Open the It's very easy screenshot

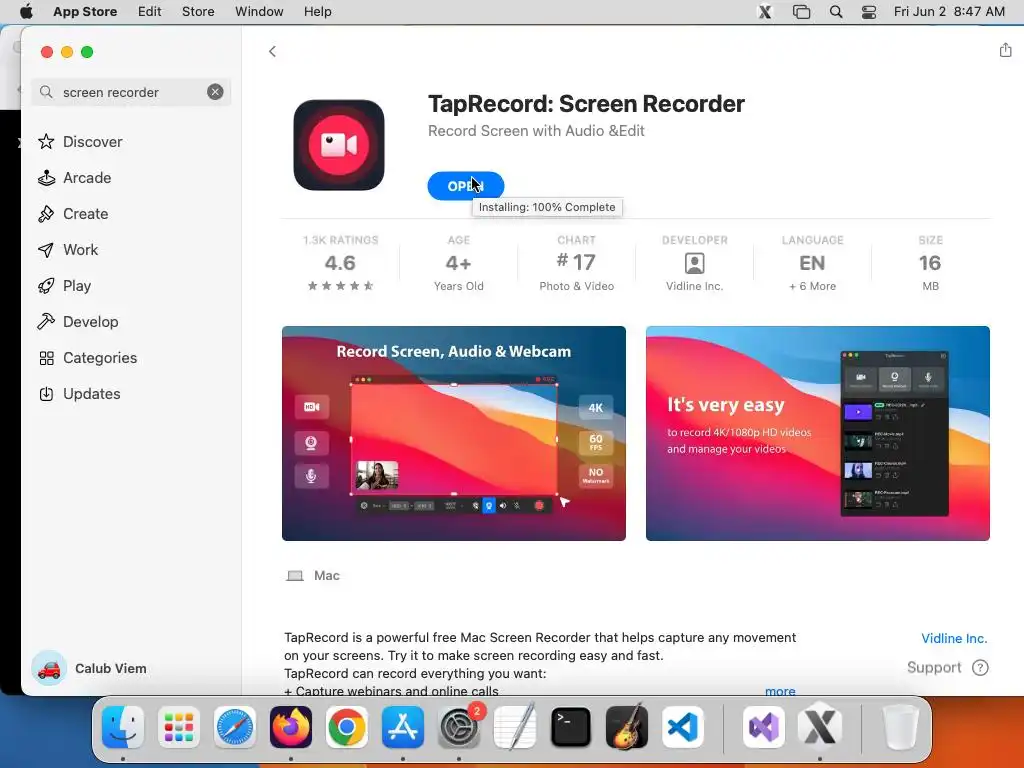click(x=818, y=434)
